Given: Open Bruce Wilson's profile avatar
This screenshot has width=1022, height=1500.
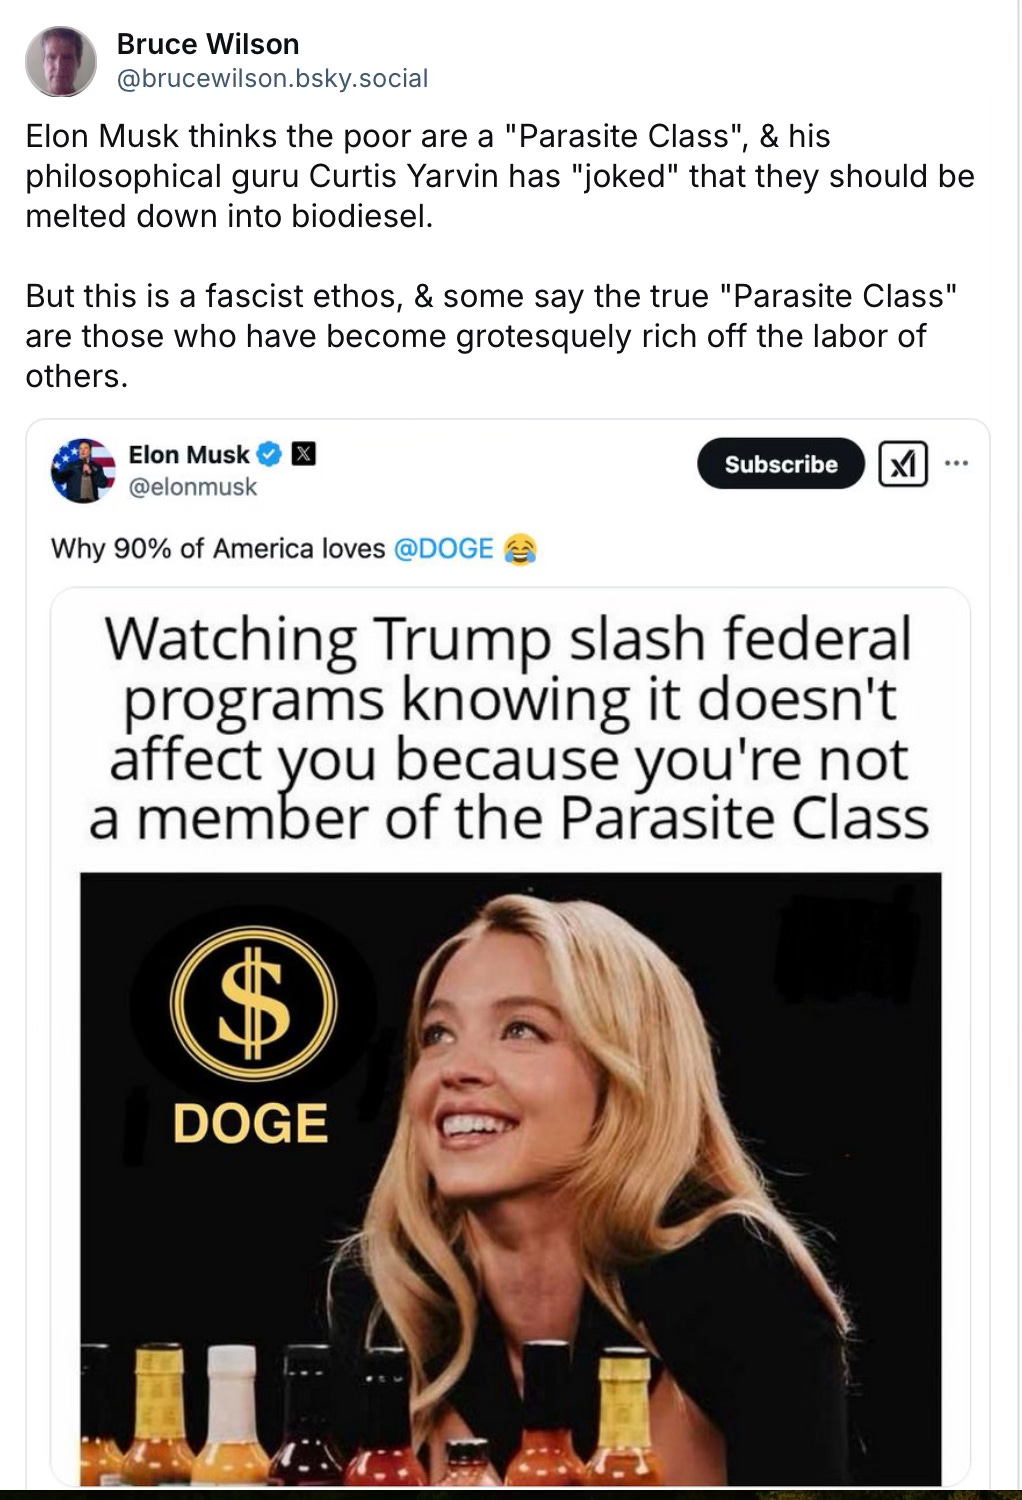Looking at the screenshot, I should pyautogui.click(x=61, y=62).
